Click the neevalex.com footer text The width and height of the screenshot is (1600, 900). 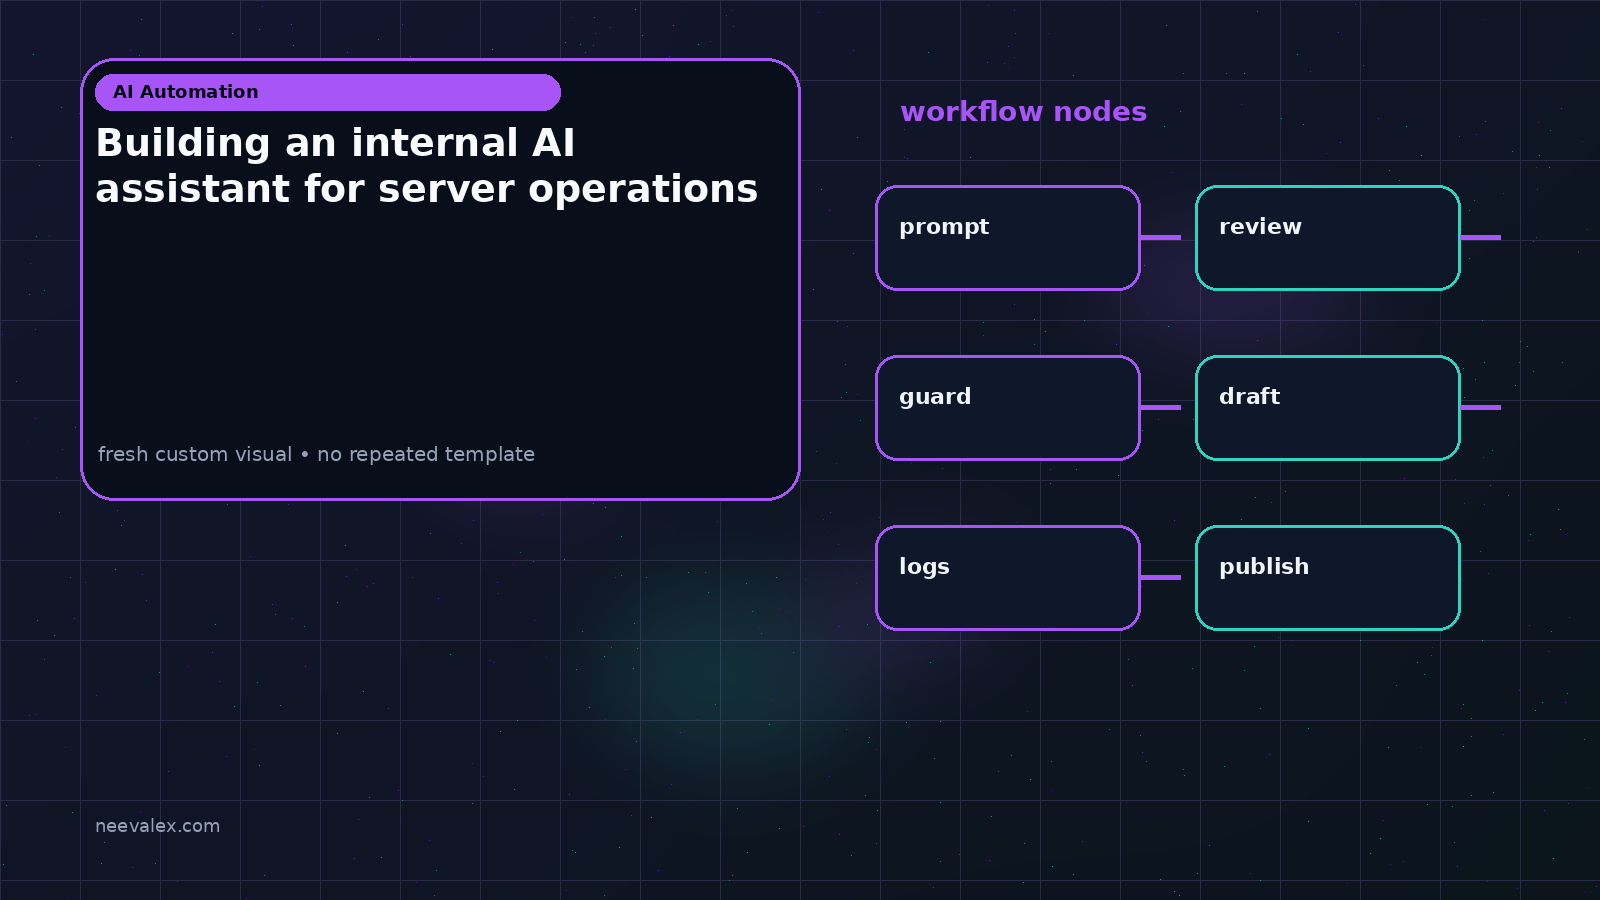pos(157,826)
